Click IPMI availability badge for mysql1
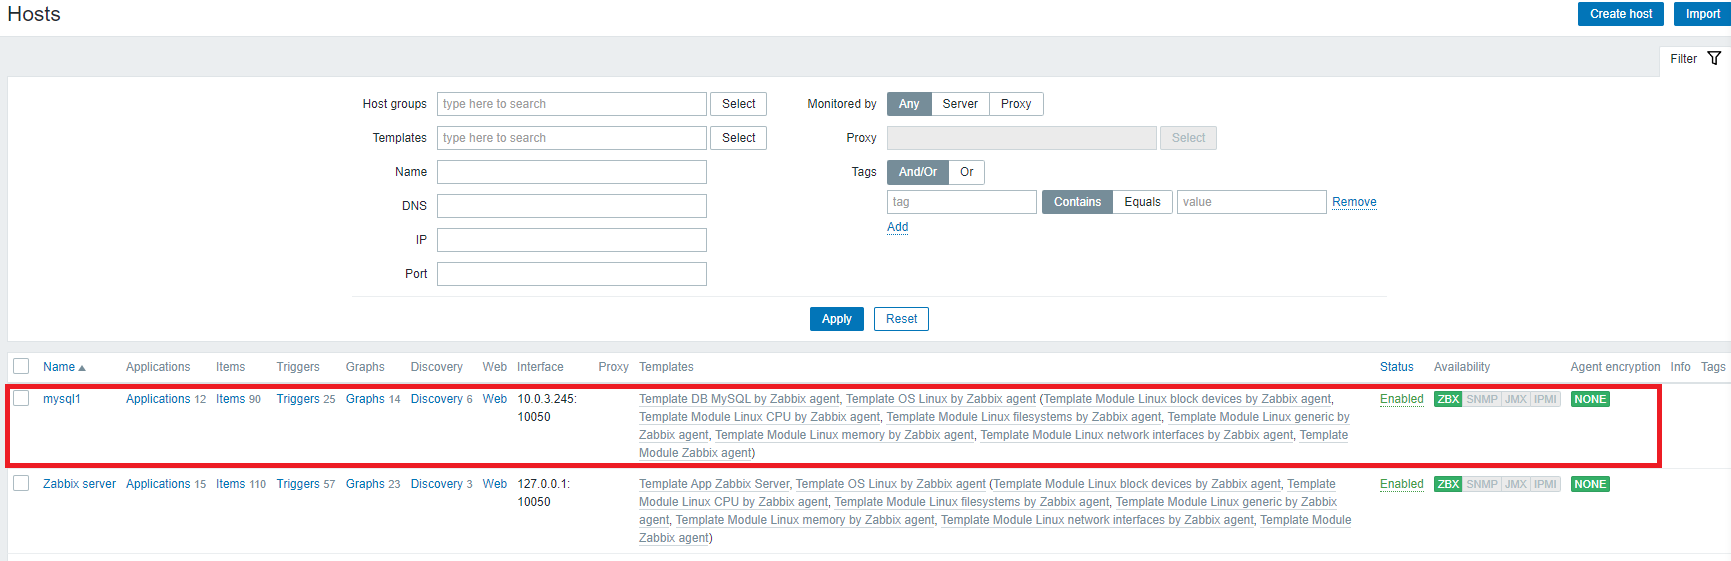The width and height of the screenshot is (1731, 561). (x=1546, y=399)
